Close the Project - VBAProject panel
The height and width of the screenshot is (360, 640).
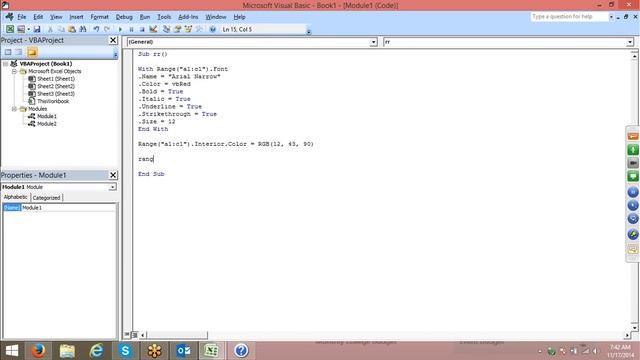coord(113,40)
